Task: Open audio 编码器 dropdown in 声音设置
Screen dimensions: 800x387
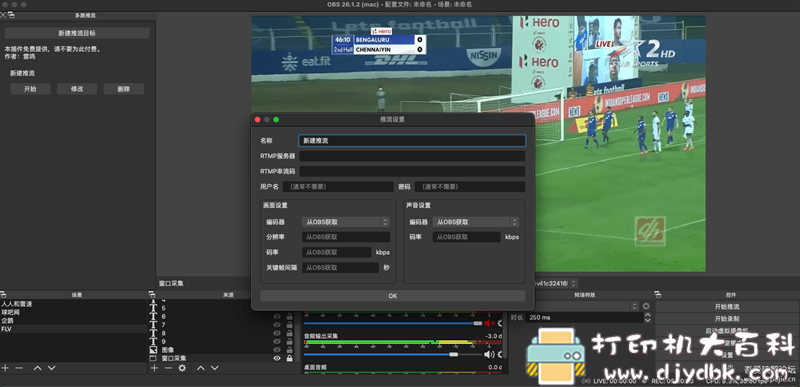Action: [476, 222]
